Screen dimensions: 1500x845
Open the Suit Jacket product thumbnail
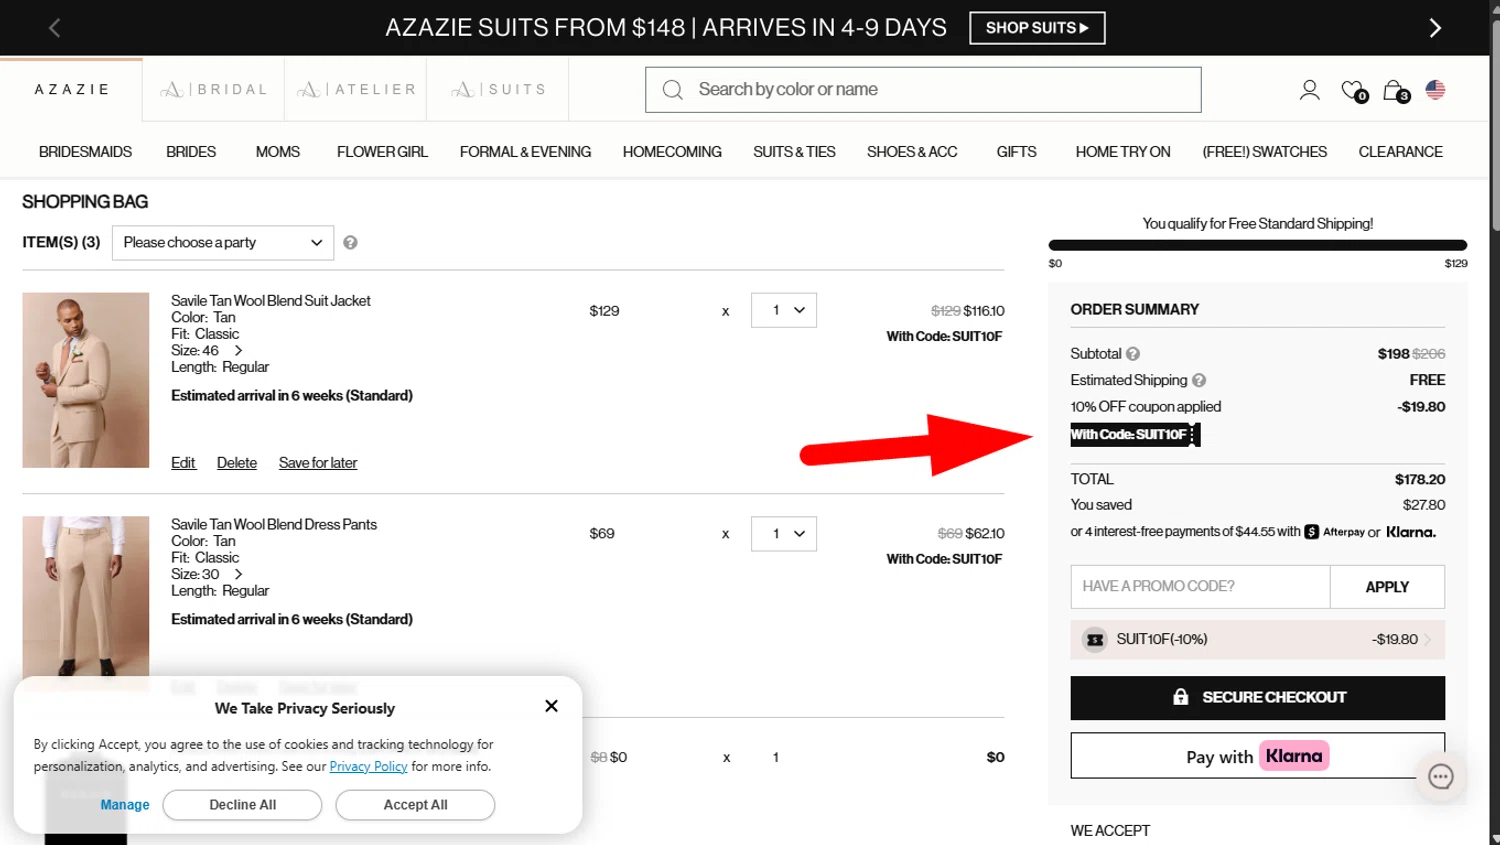tap(86, 380)
